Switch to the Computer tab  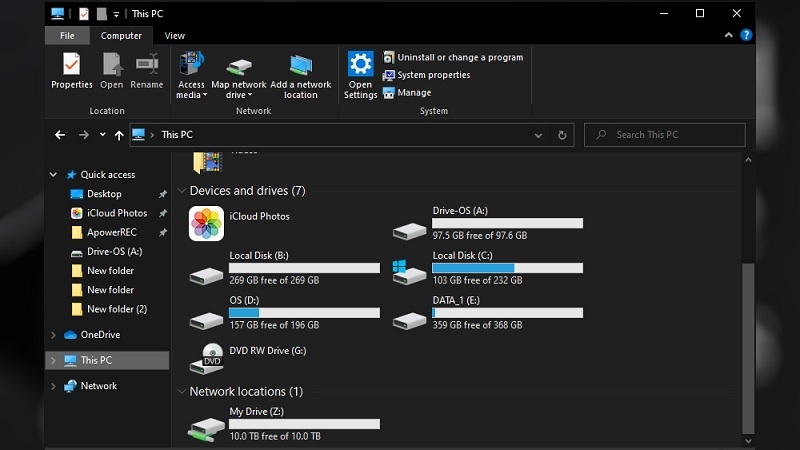pyautogui.click(x=121, y=36)
